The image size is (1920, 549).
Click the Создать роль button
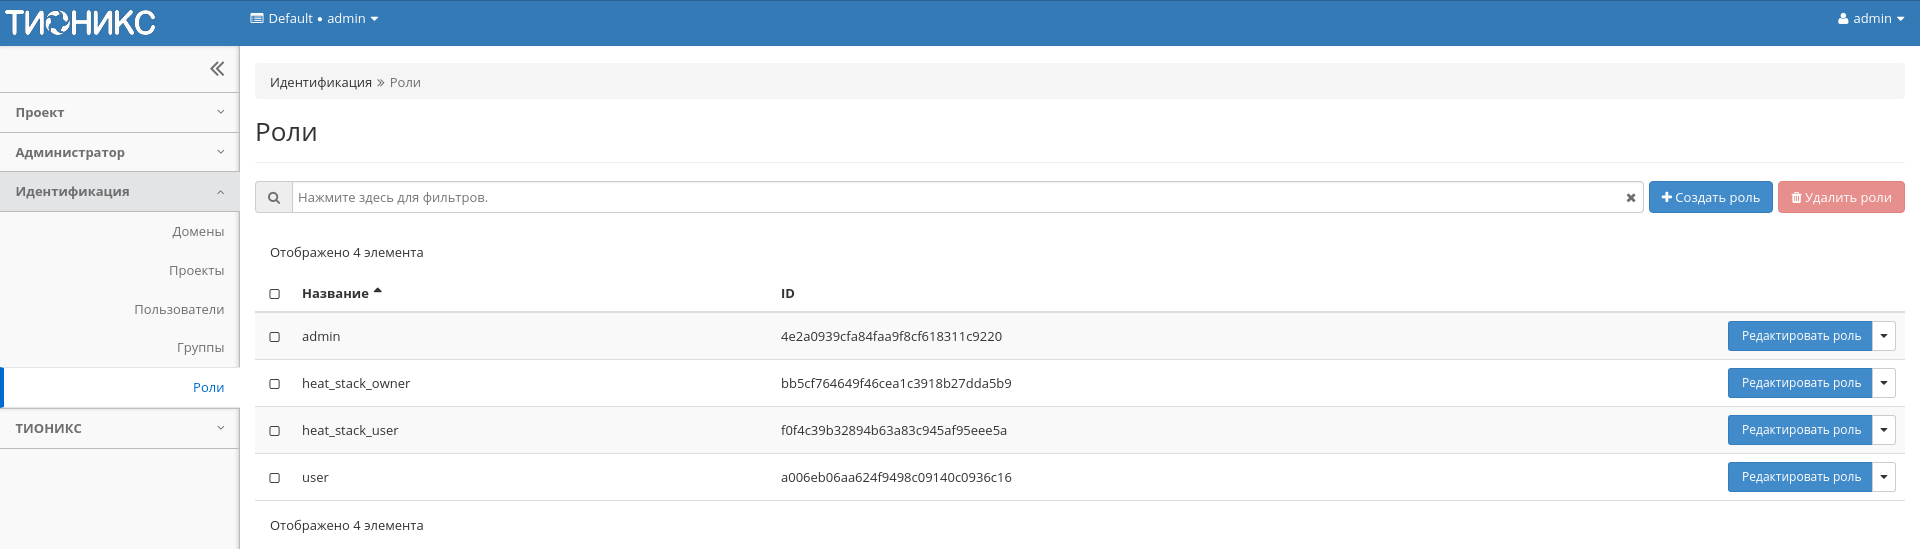(x=1710, y=198)
